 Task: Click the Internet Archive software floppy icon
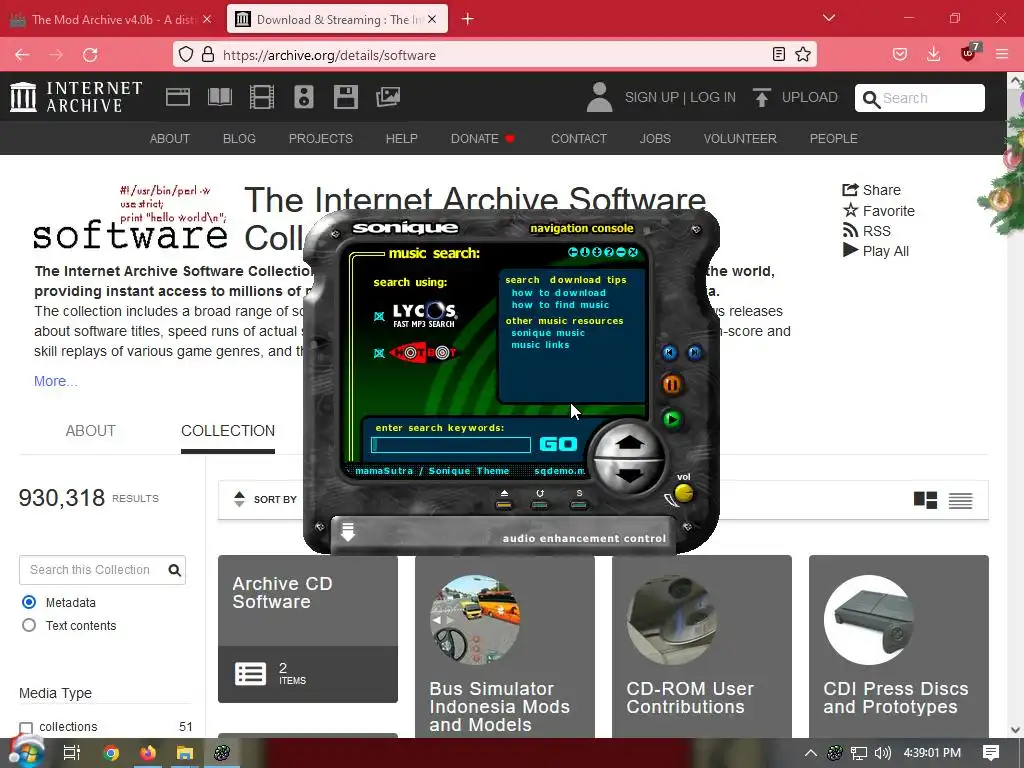[345, 97]
